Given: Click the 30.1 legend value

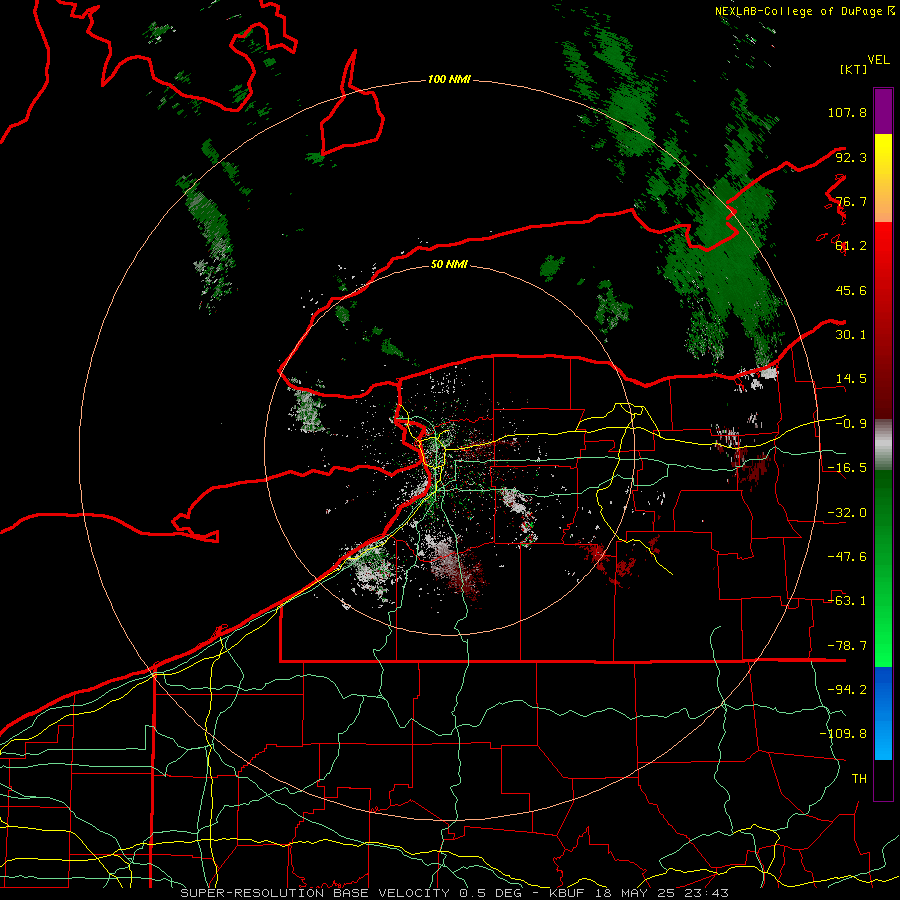Looking at the screenshot, I should [851, 335].
